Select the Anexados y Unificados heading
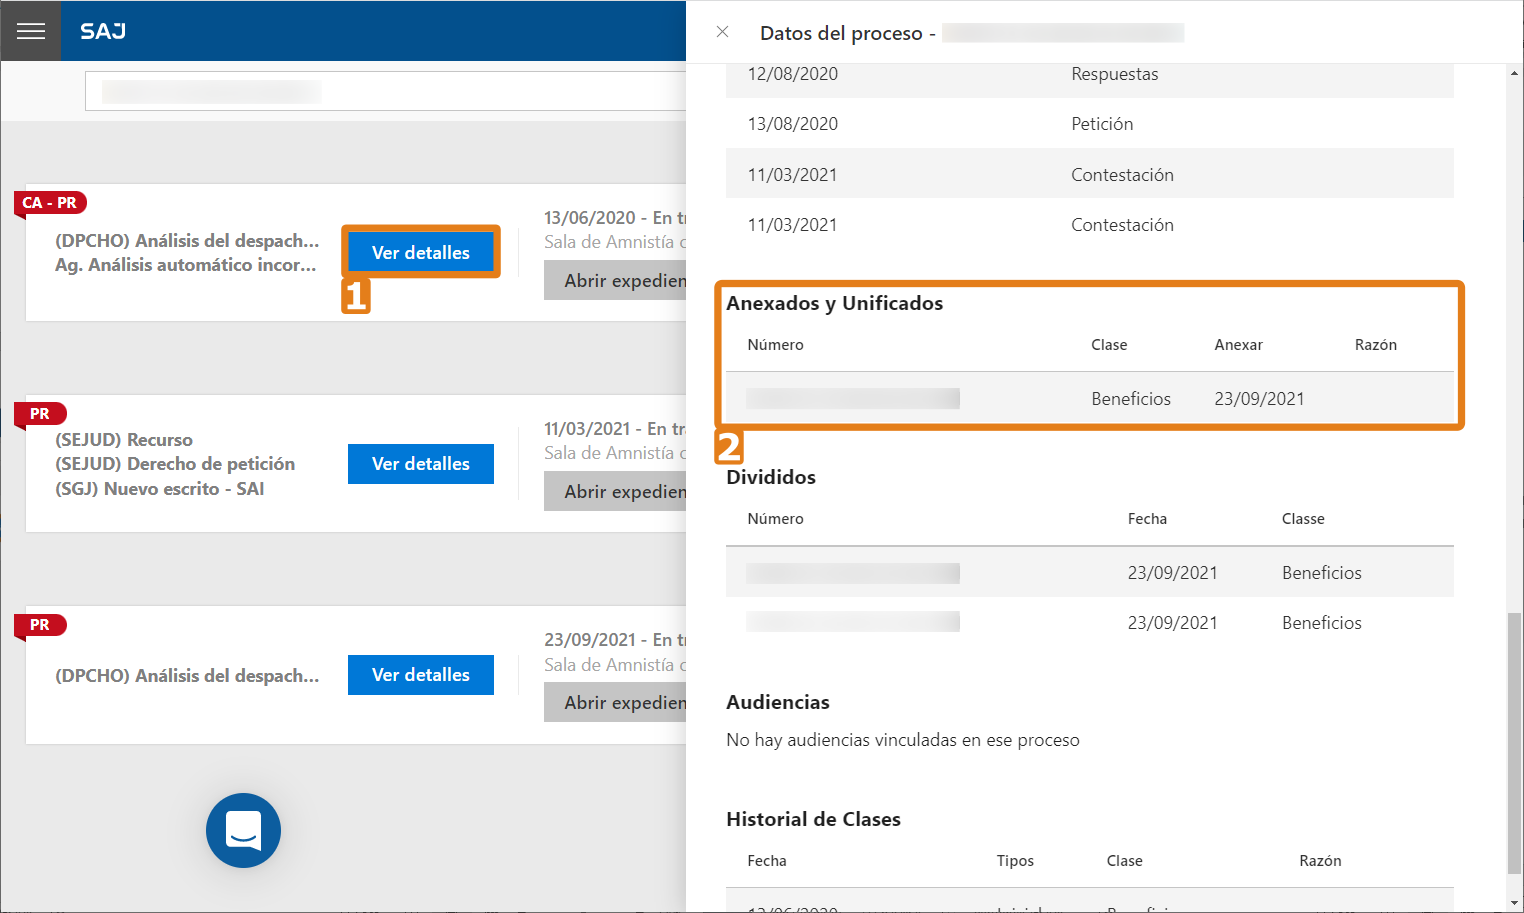This screenshot has height=913, width=1524. point(835,303)
